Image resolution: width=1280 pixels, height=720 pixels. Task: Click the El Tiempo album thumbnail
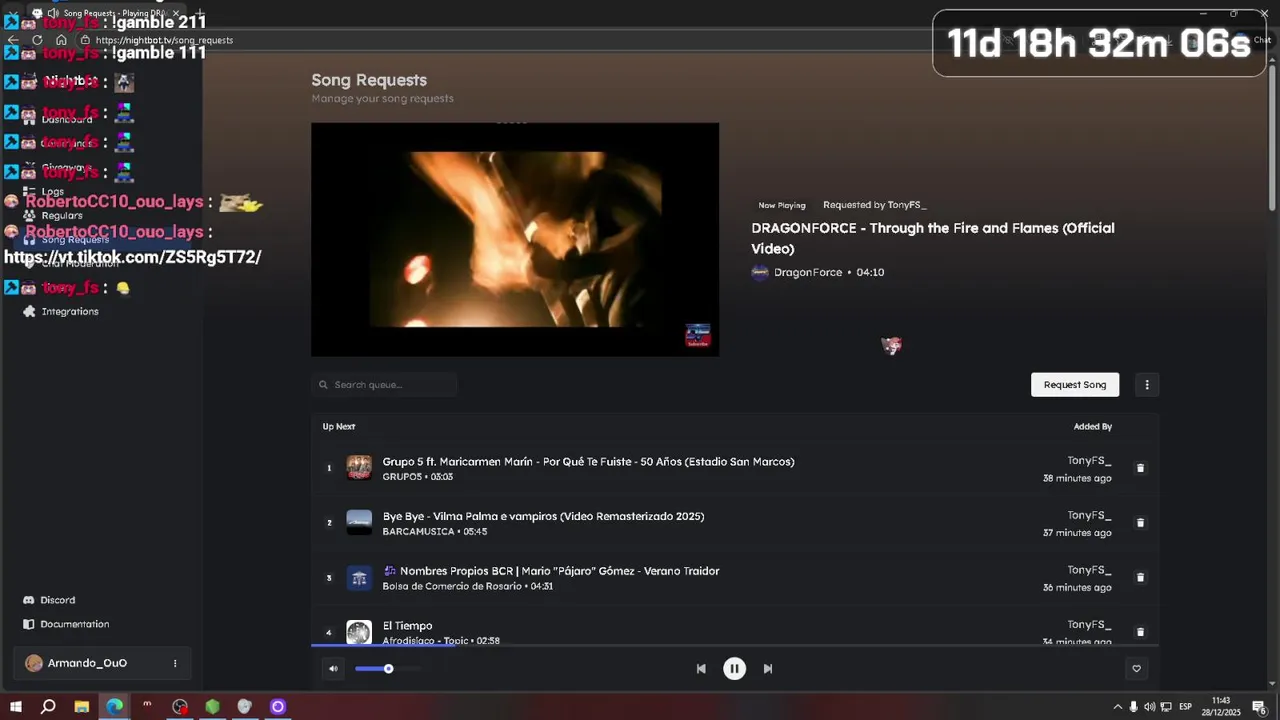359,632
